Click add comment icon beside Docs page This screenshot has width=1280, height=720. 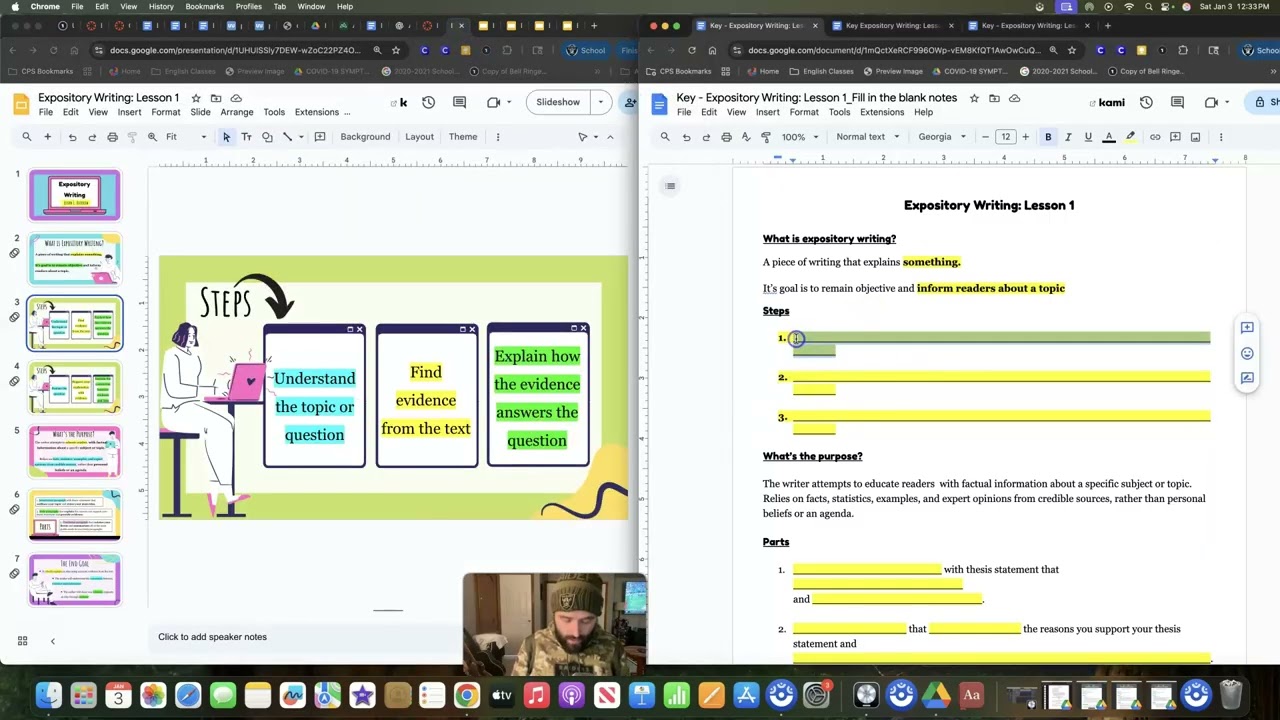click(x=1247, y=328)
